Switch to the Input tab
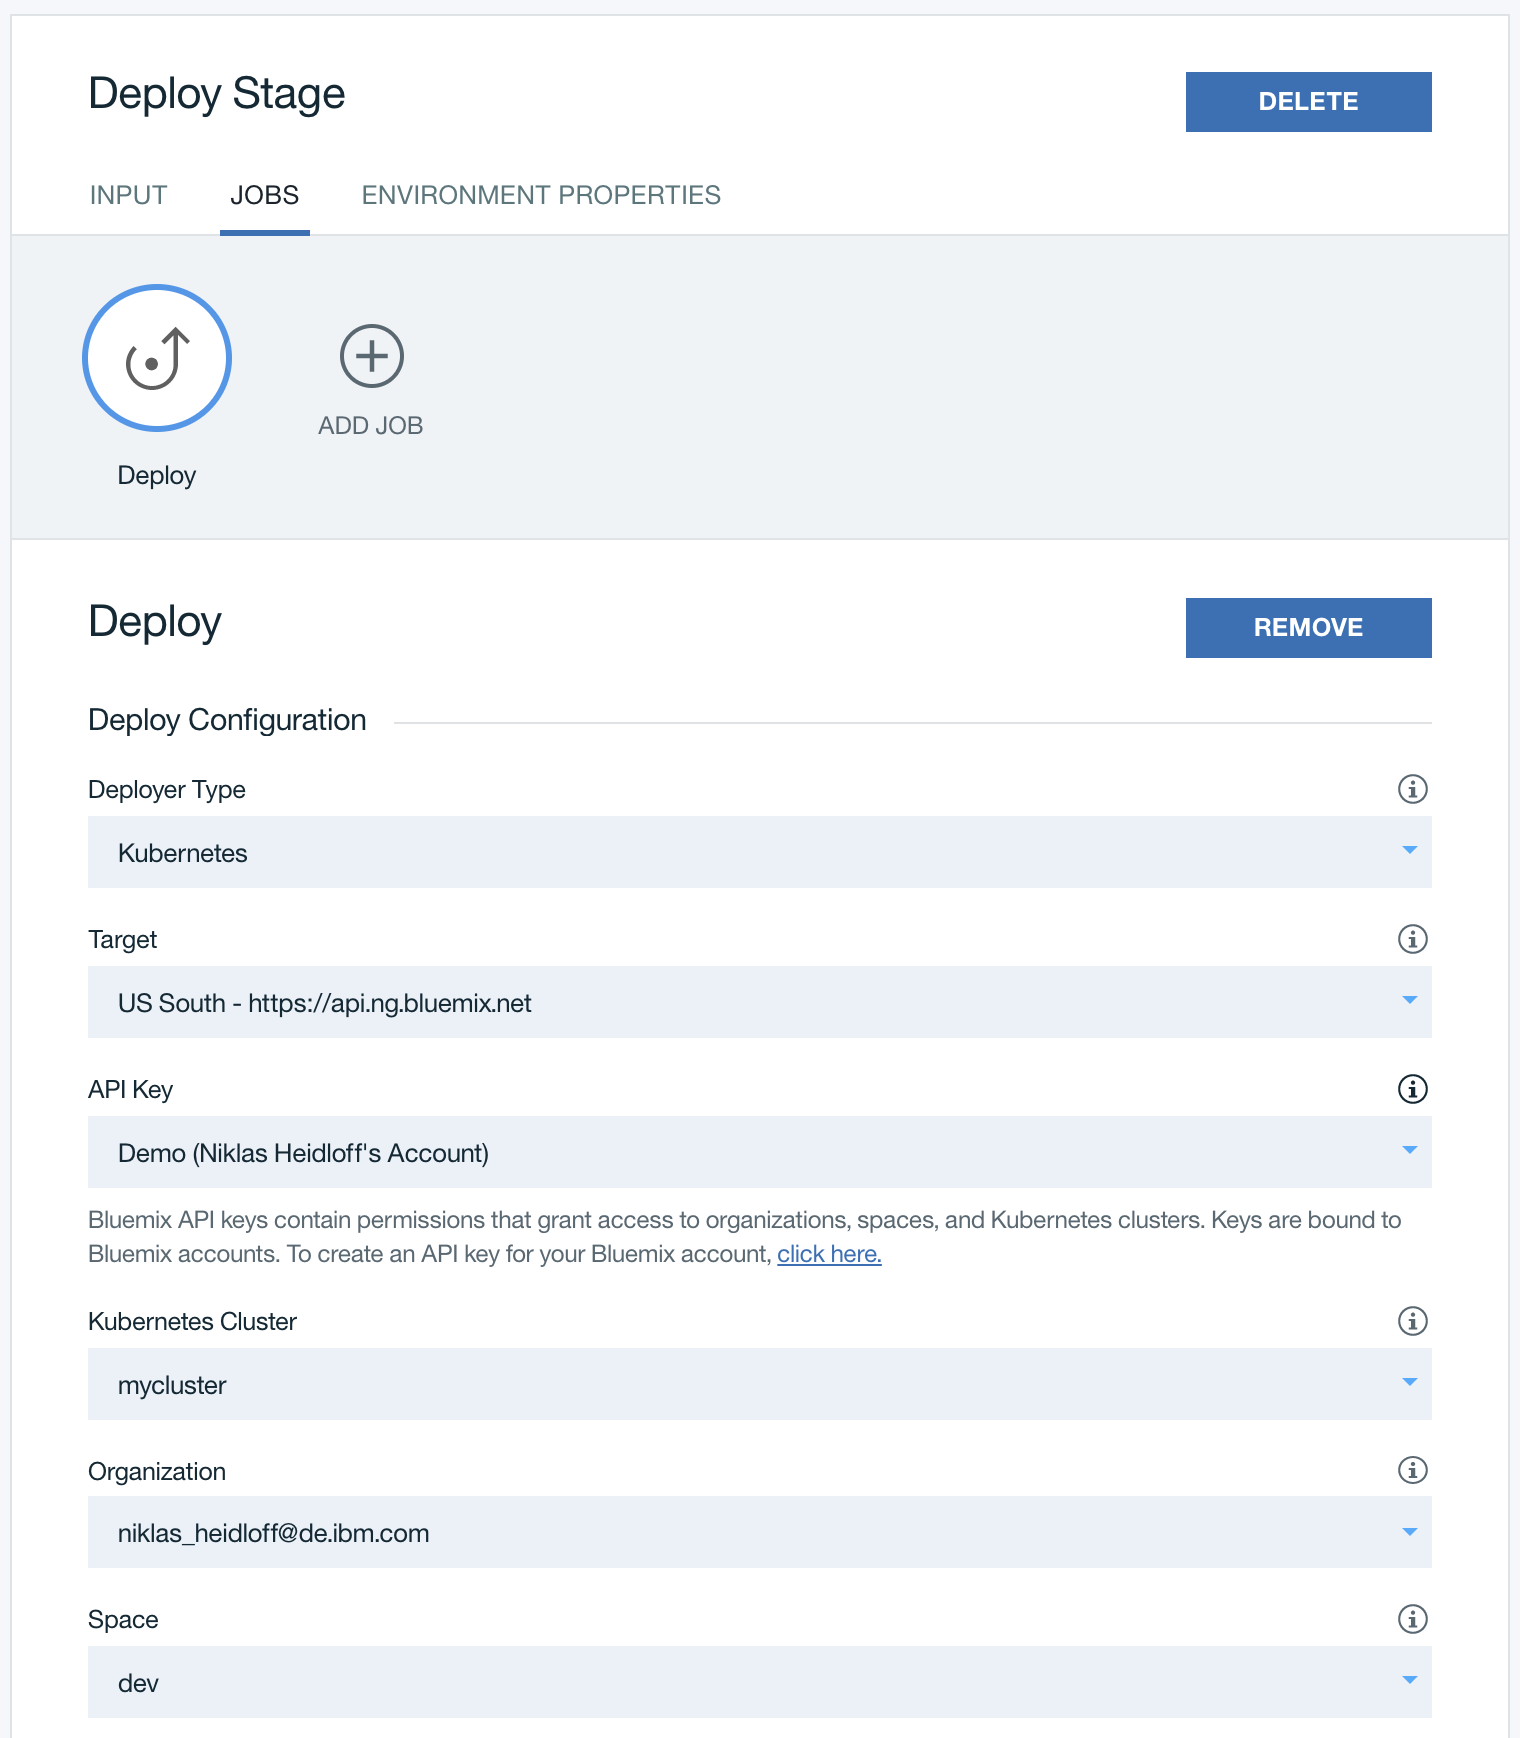Screen dimensions: 1520x1738 128,195
